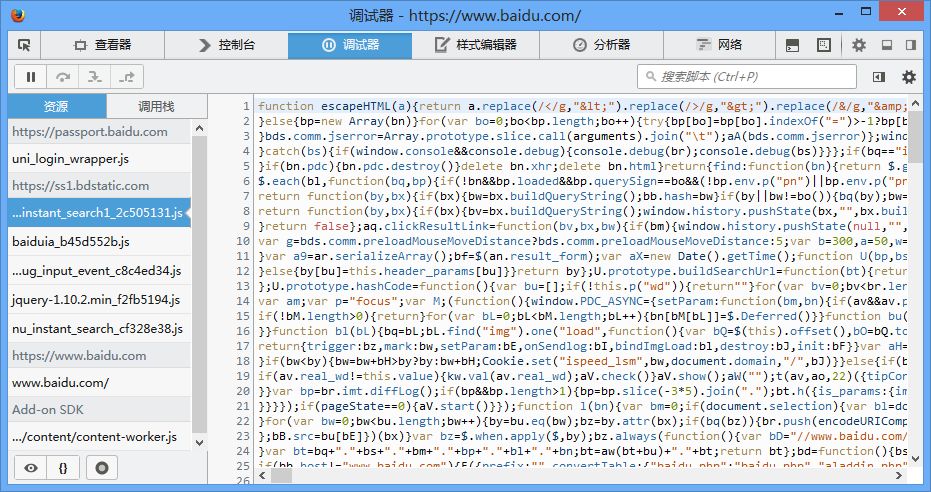
Task: Click sources list scroll up arrow
Action: [x=200, y=128]
